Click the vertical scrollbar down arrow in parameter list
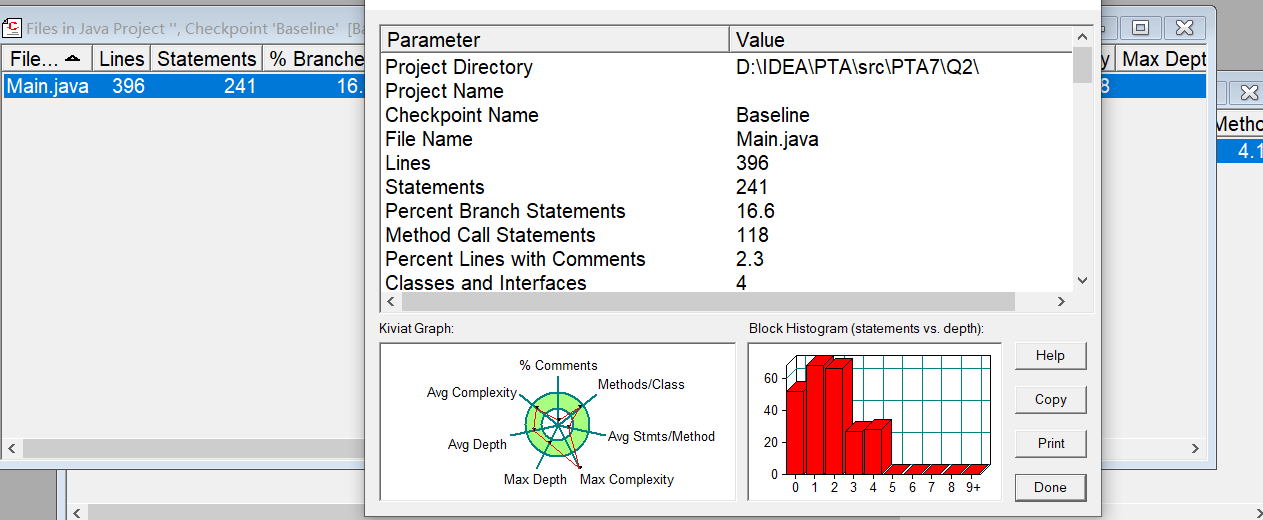The height and width of the screenshot is (520, 1263). (x=1082, y=281)
